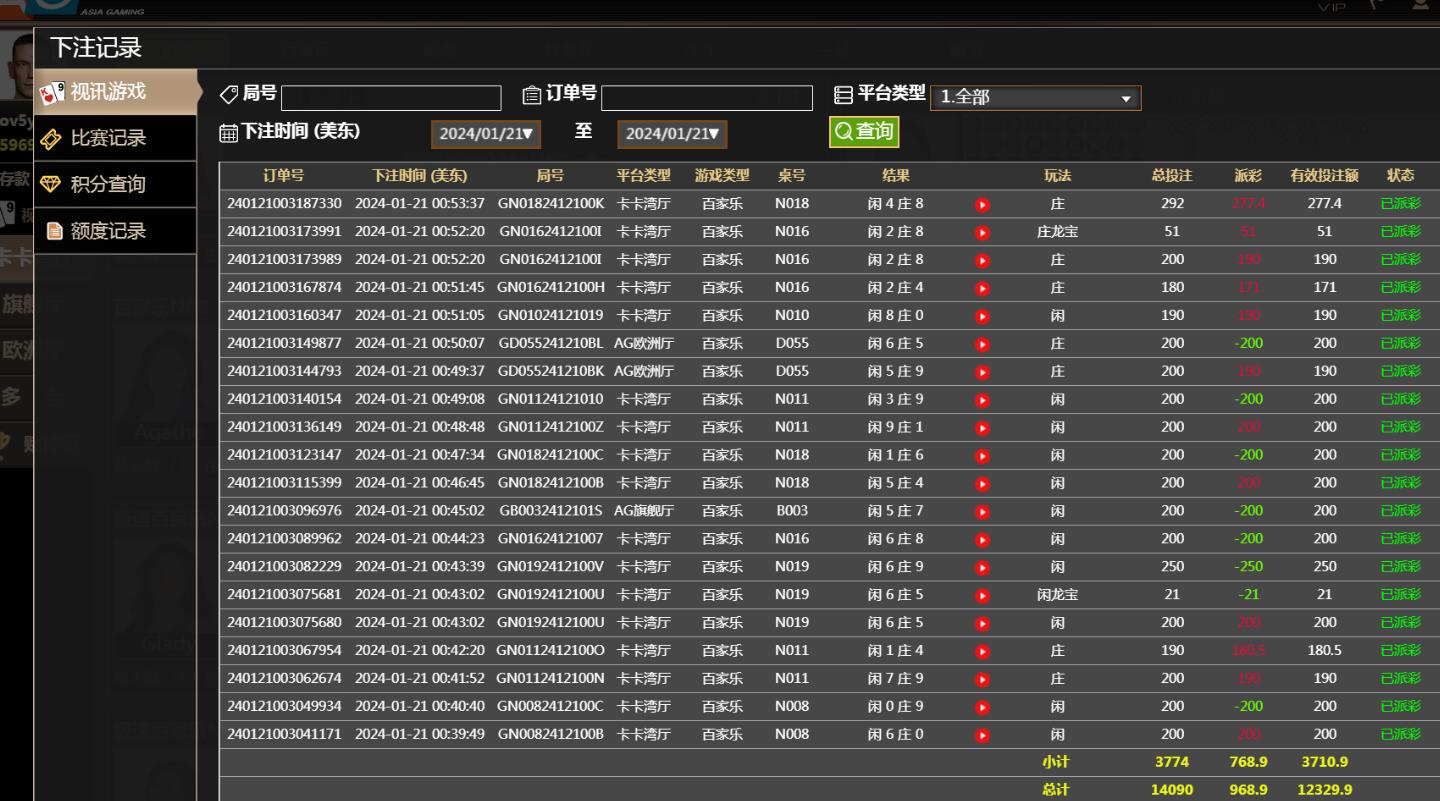Play replay for order 240121003082229
Viewport: 1440px width, 801px height.
click(982, 568)
